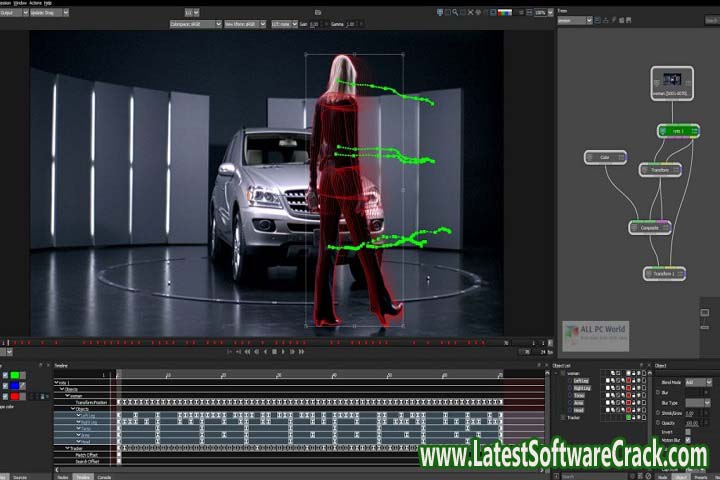Select the Transform:Position timeline track
Image resolution: width=720 pixels, height=480 pixels.
[x=91, y=402]
